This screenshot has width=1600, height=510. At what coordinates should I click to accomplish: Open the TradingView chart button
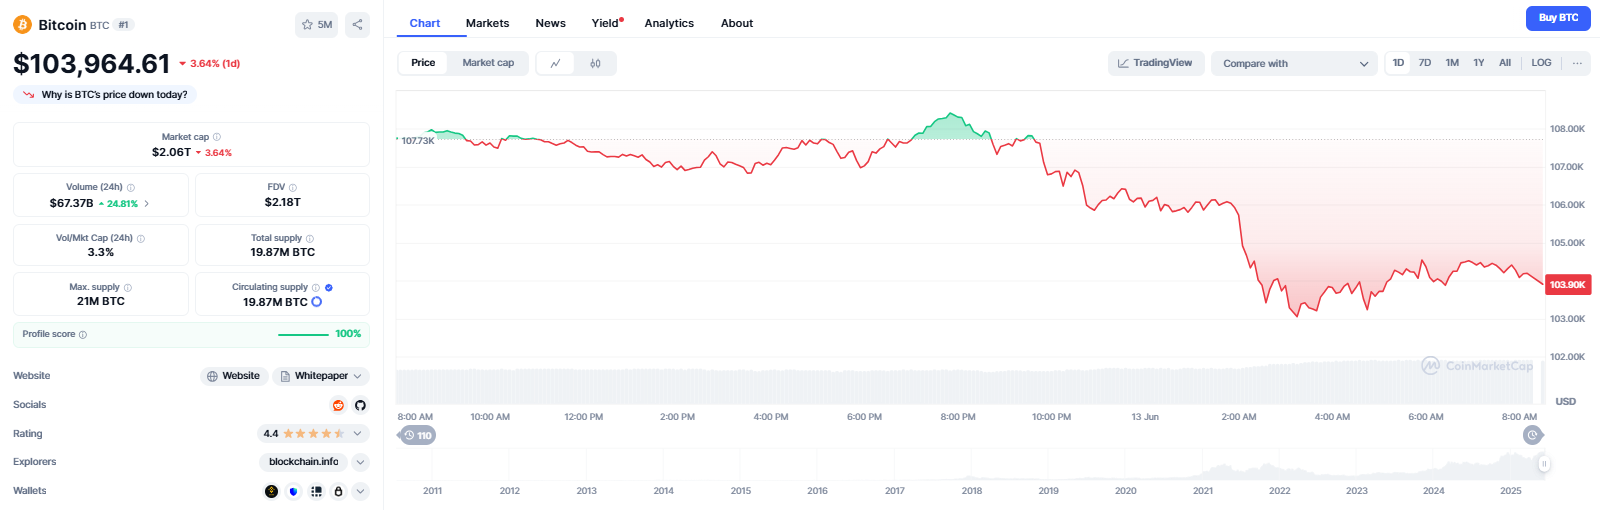coord(1155,63)
